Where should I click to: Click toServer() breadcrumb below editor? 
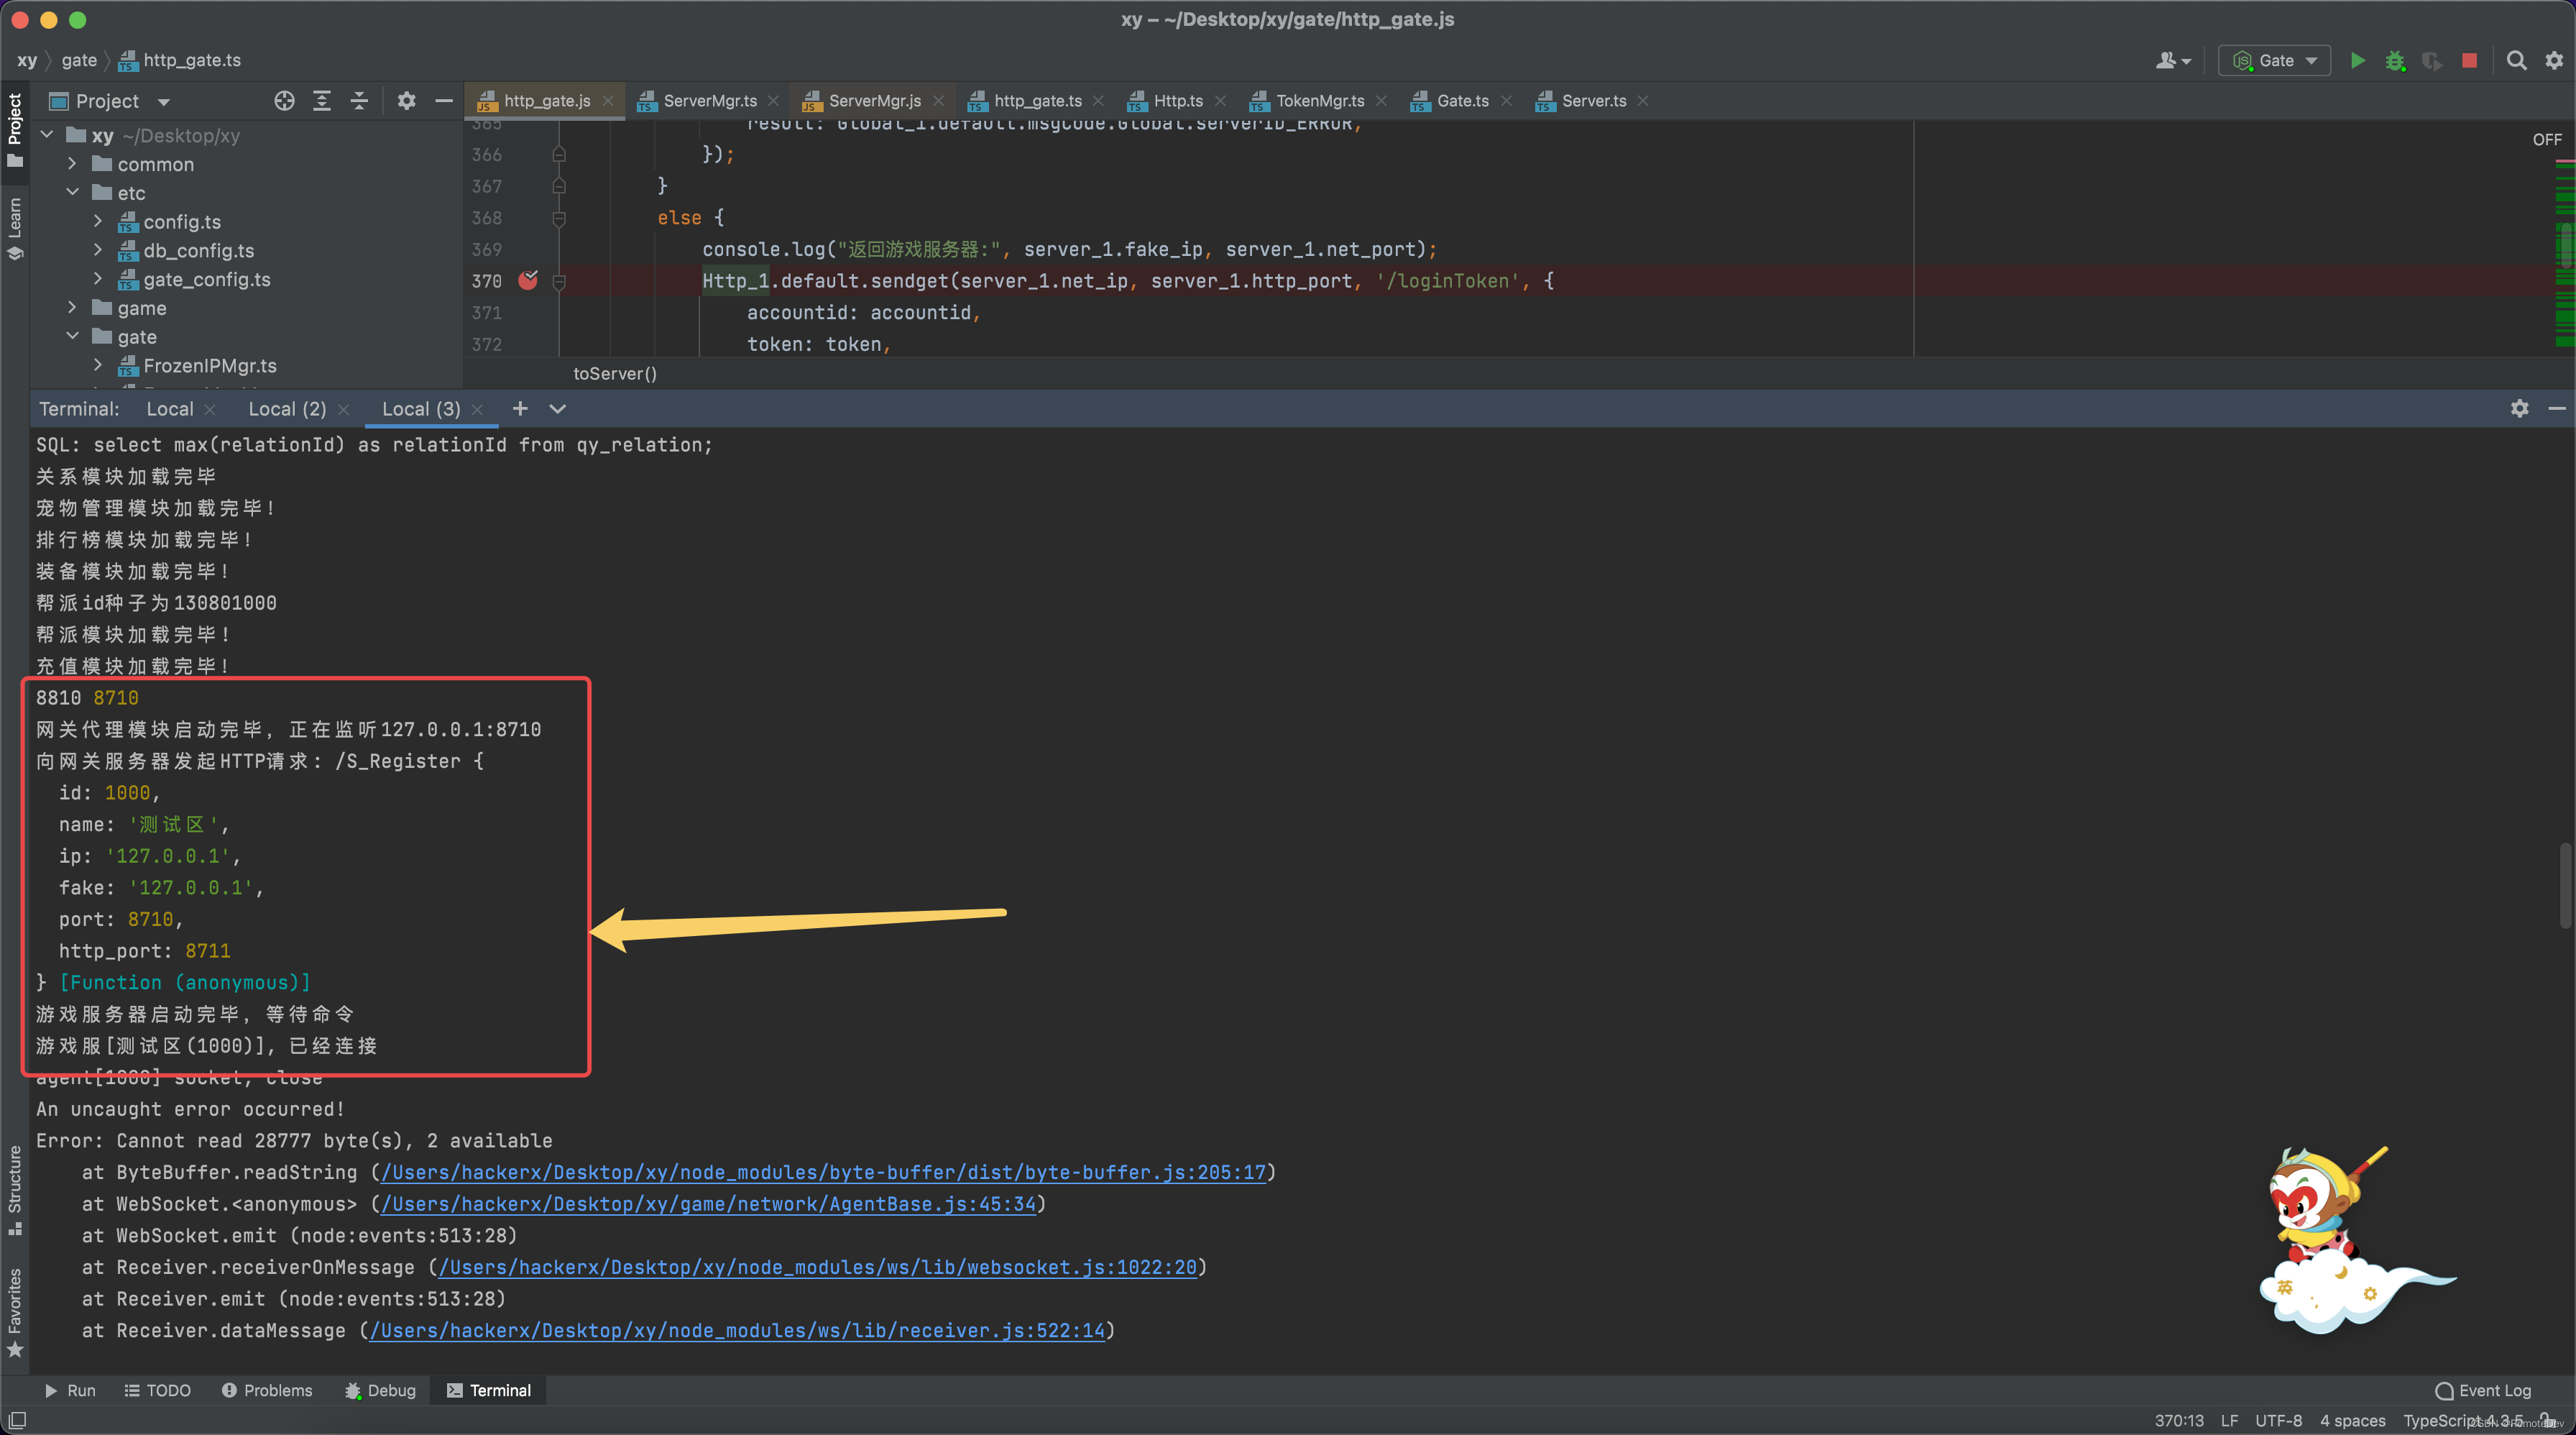pyautogui.click(x=615, y=373)
